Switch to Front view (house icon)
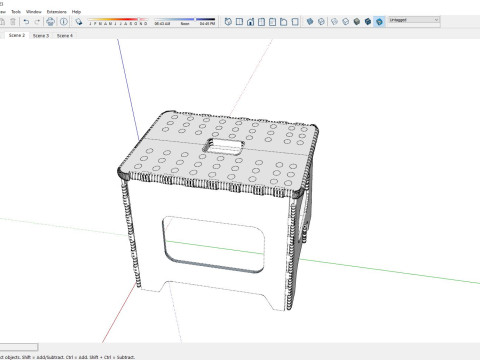Viewport: 480px width, 360px height. click(250, 22)
